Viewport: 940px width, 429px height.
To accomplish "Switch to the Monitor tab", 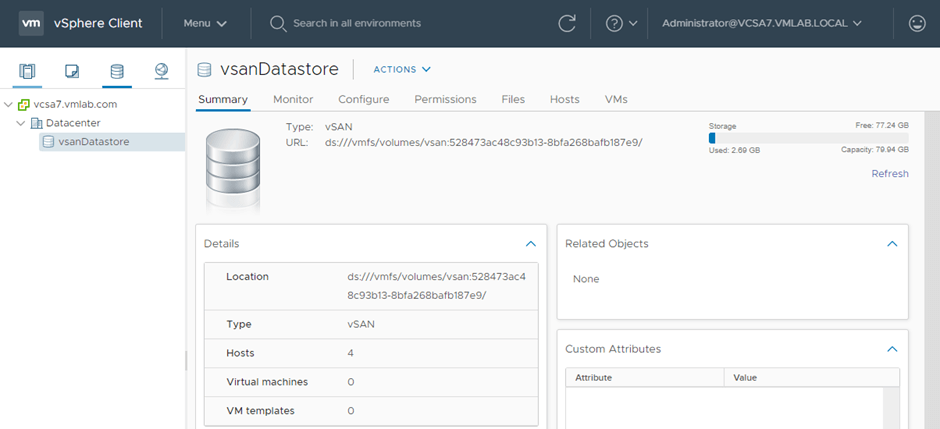I will click(293, 99).
